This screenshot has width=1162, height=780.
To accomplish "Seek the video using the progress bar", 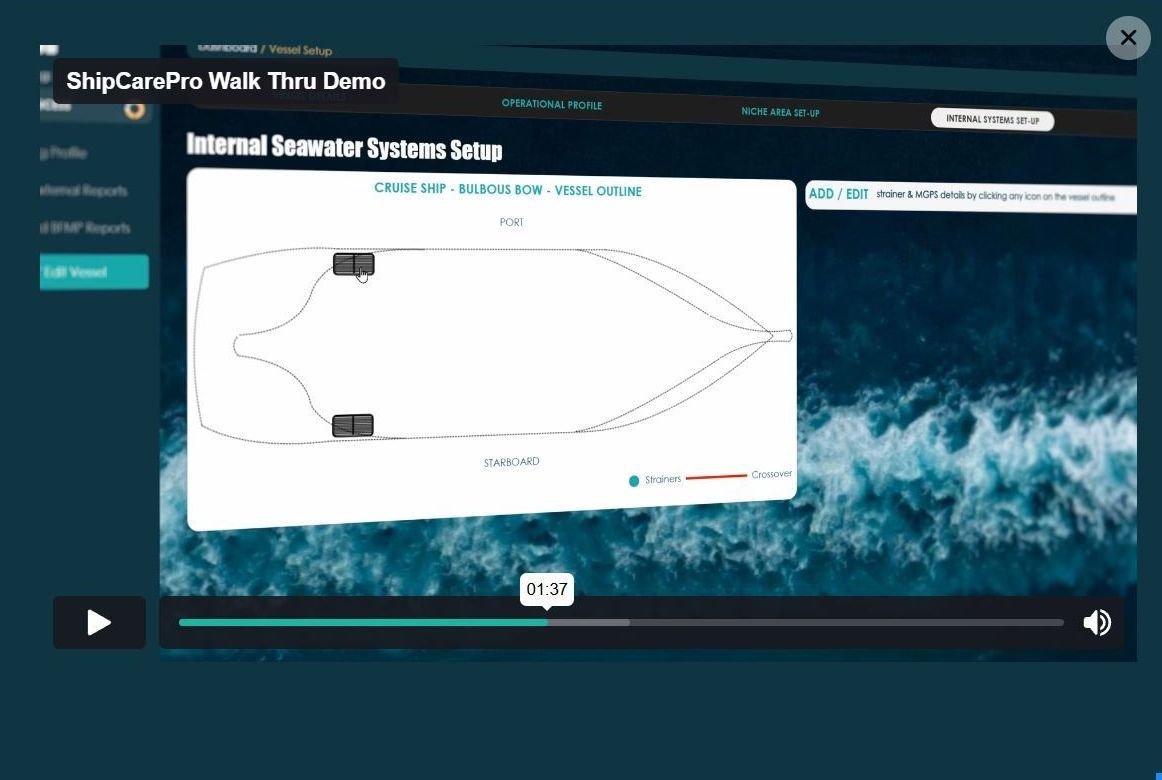I will [x=621, y=622].
